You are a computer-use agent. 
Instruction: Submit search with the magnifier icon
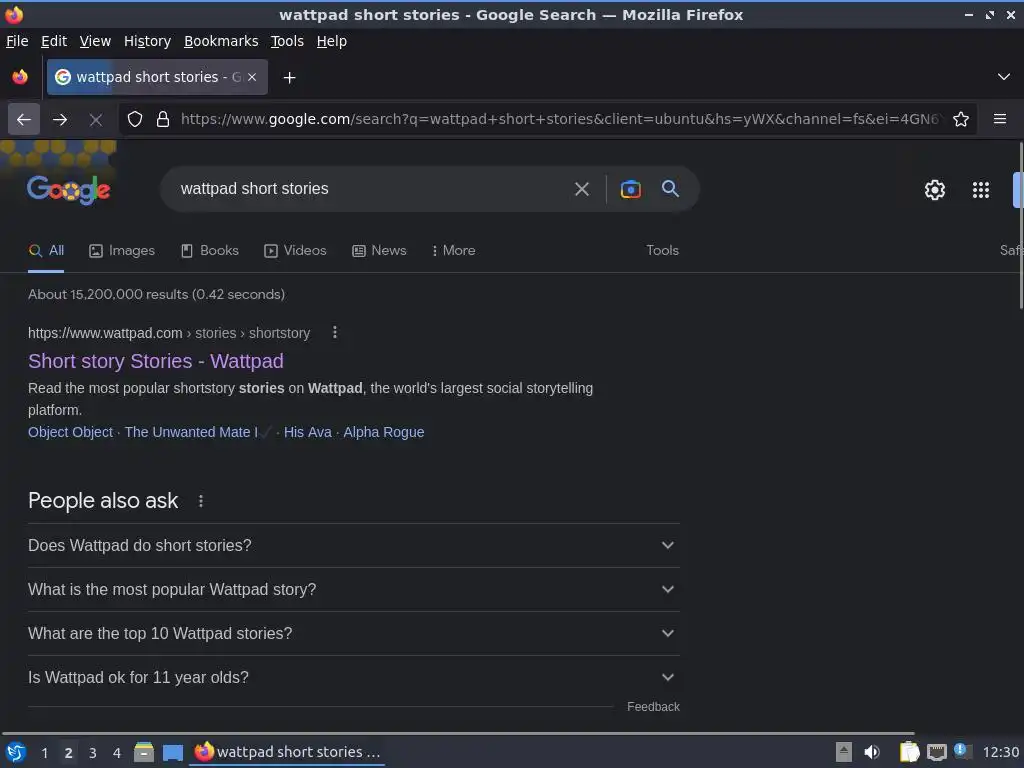tap(671, 189)
